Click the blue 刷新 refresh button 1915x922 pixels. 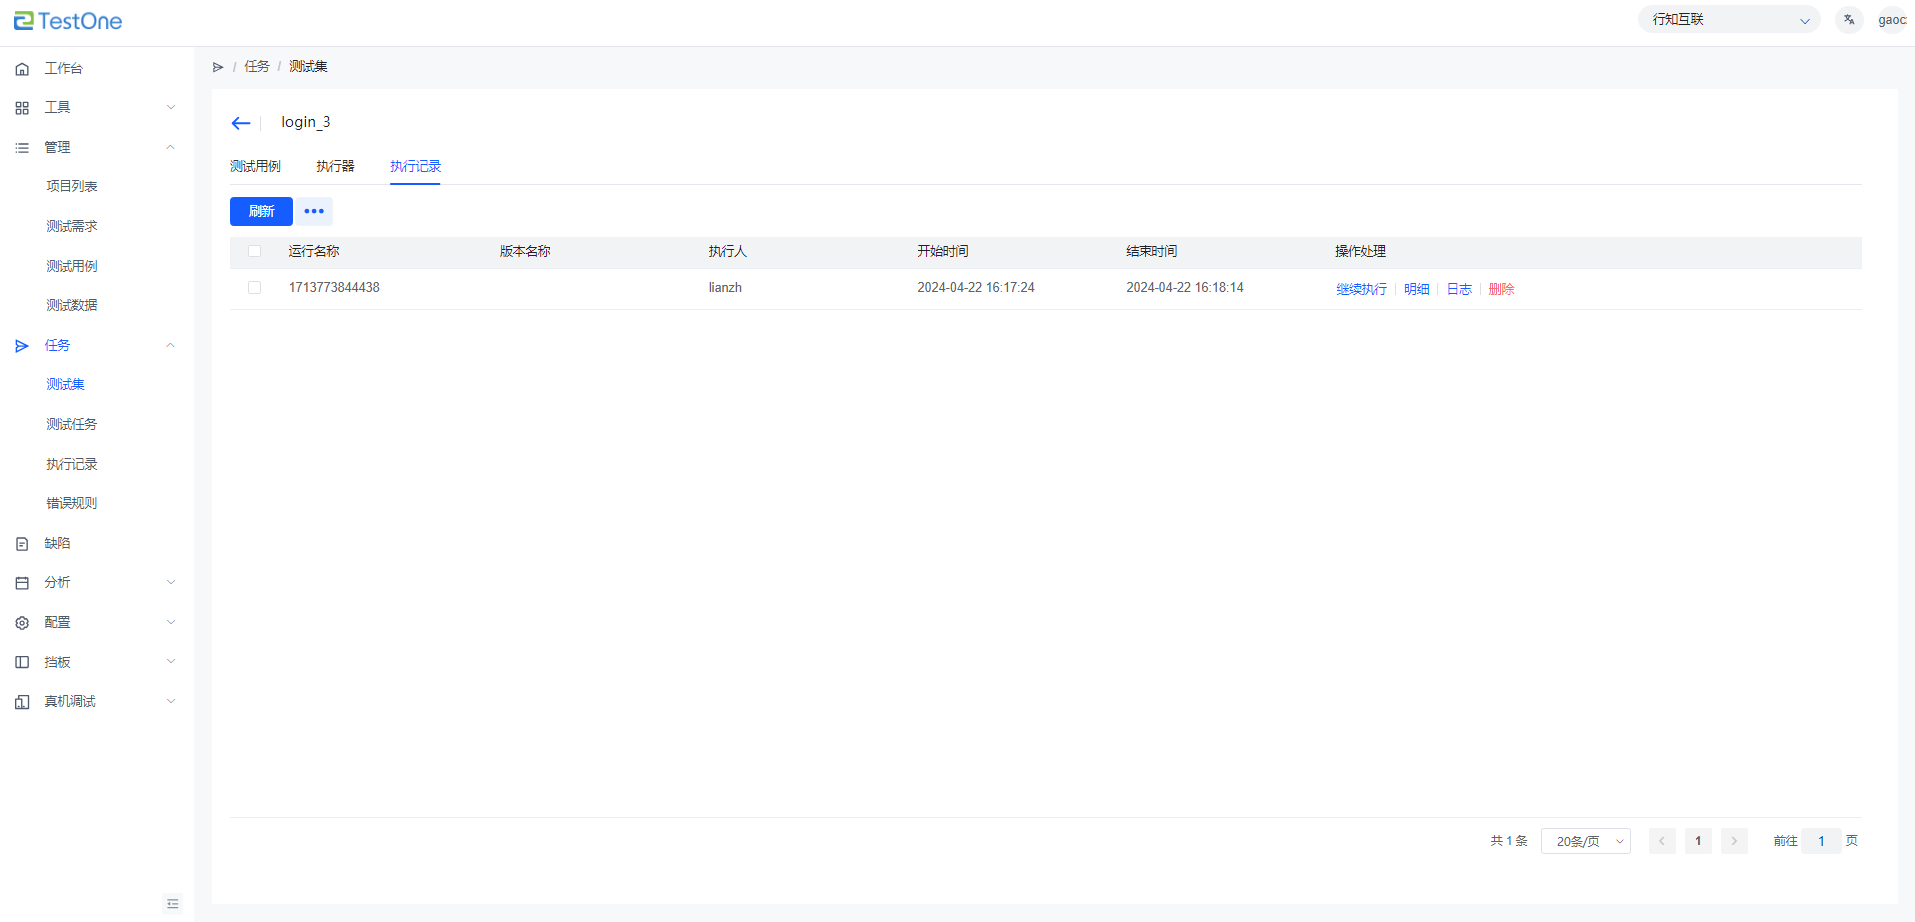pyautogui.click(x=261, y=211)
